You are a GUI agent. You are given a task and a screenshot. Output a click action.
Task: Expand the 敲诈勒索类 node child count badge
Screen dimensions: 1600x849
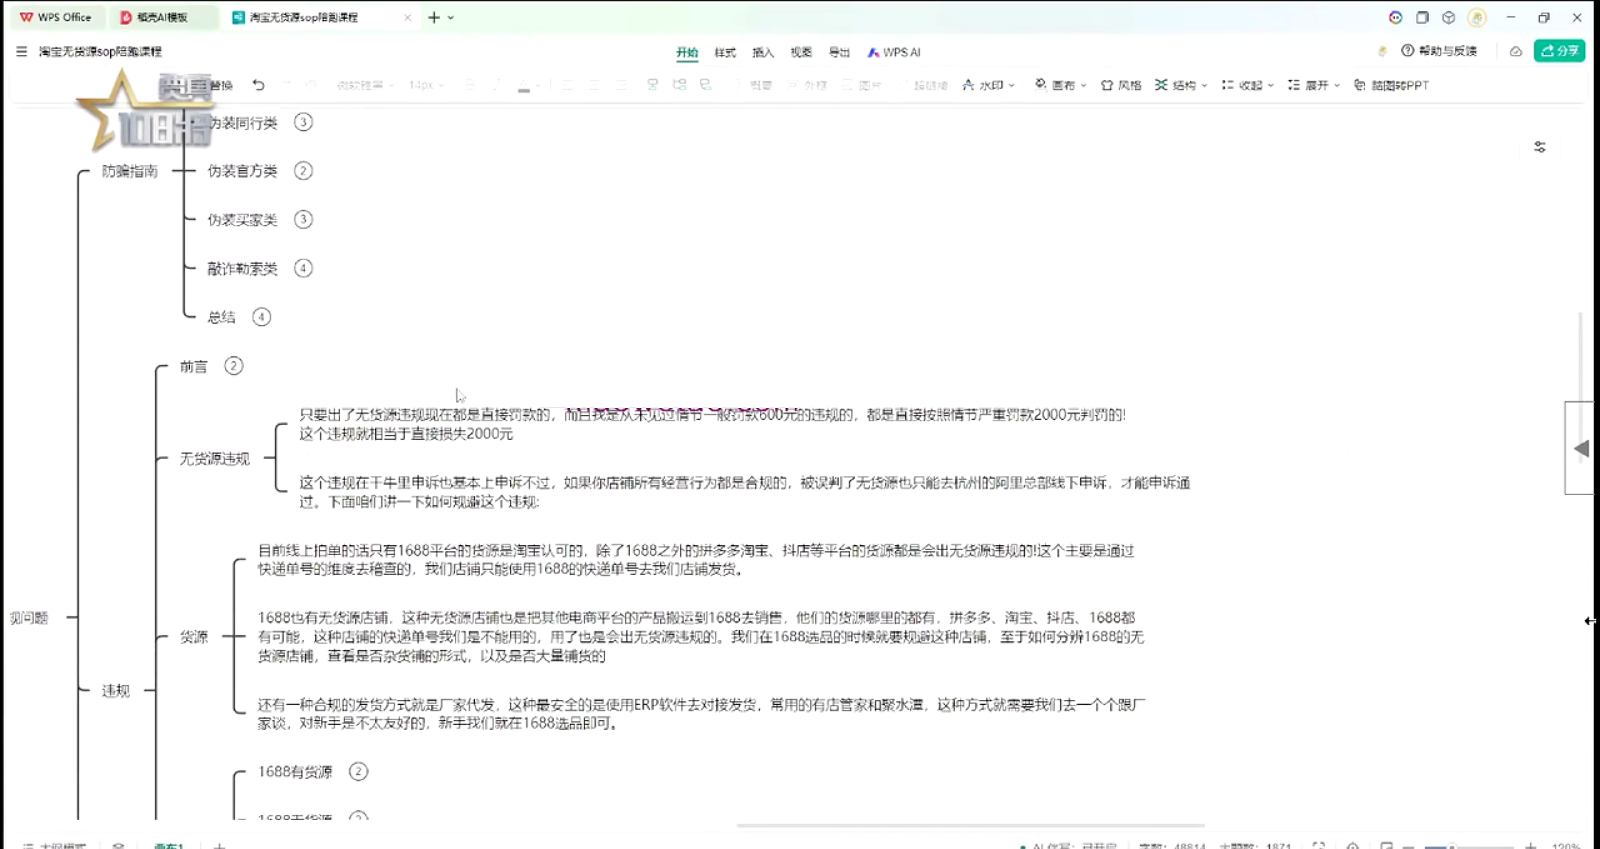click(x=303, y=268)
